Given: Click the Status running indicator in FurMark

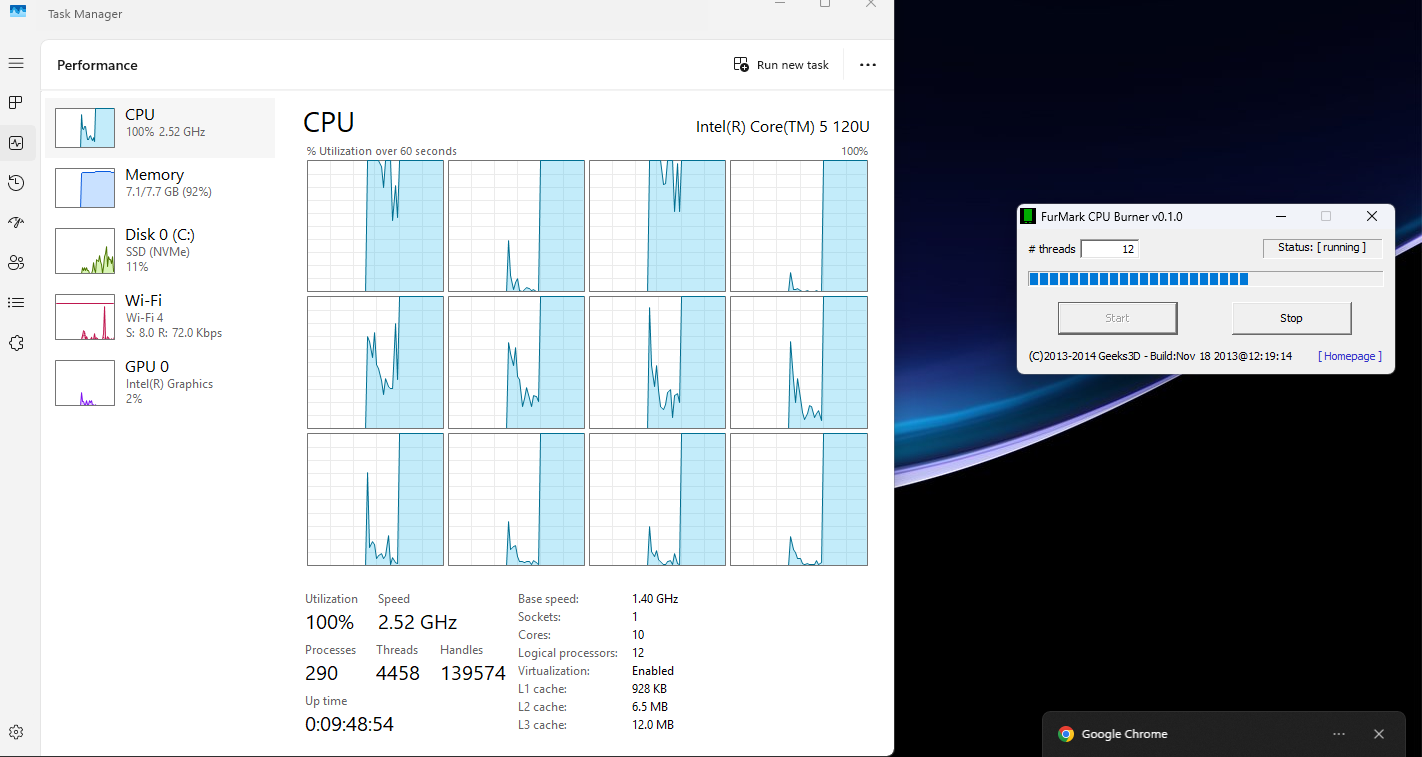Looking at the screenshot, I should [1323, 247].
